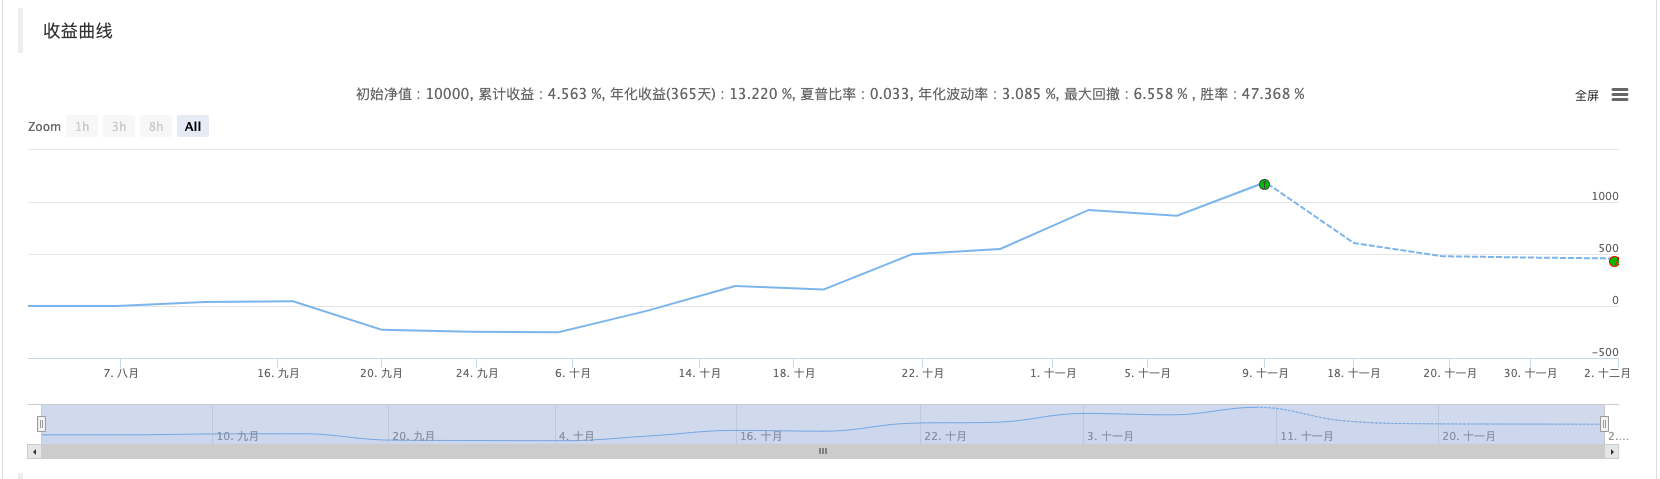Select the 3h zoom range
Image resolution: width=1660 pixels, height=479 pixels.
coord(119,127)
